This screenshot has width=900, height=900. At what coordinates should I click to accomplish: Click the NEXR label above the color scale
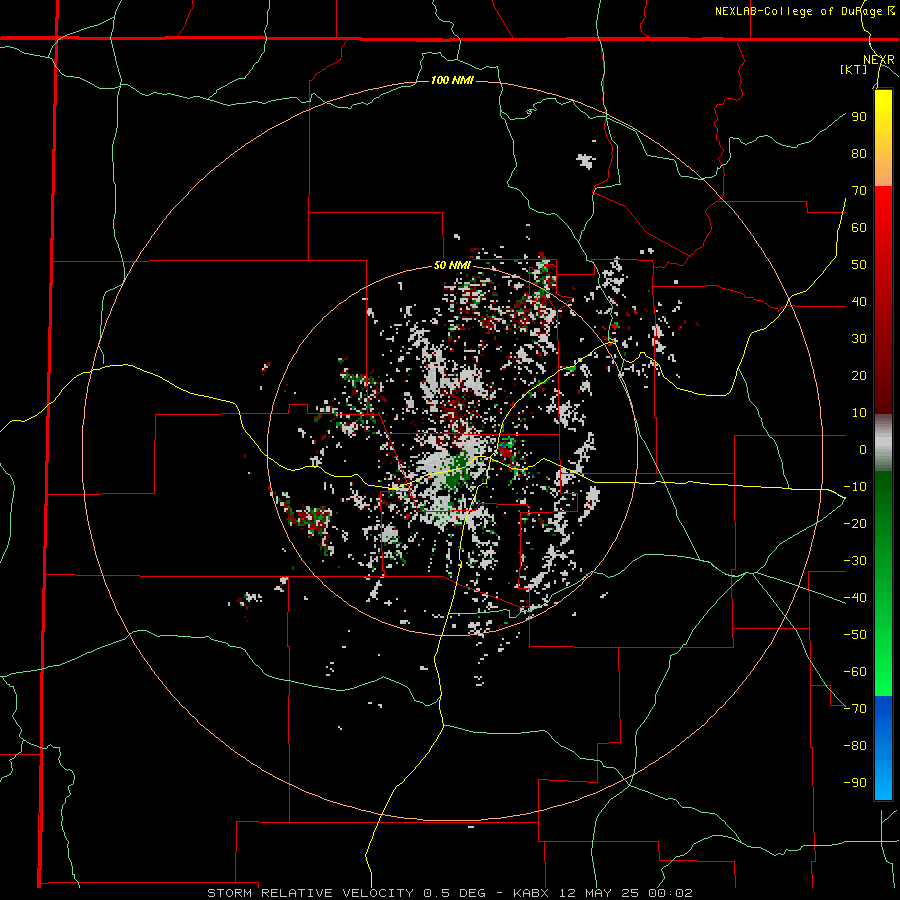(879, 60)
